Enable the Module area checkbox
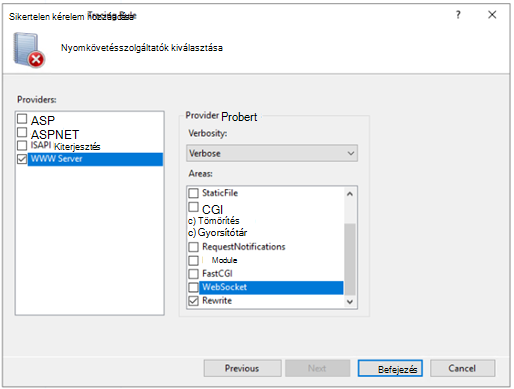Viewport: 514px width, 389px height. 193,260
